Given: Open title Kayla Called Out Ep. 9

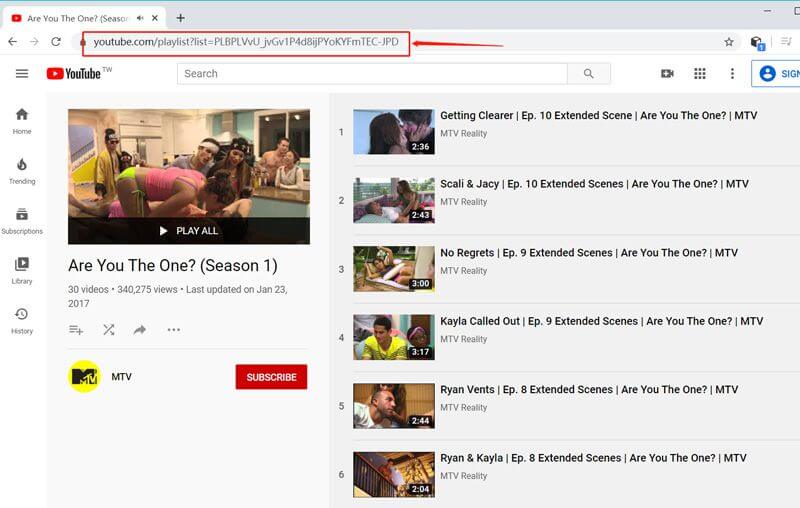Looking at the screenshot, I should pyautogui.click(x=602, y=321).
